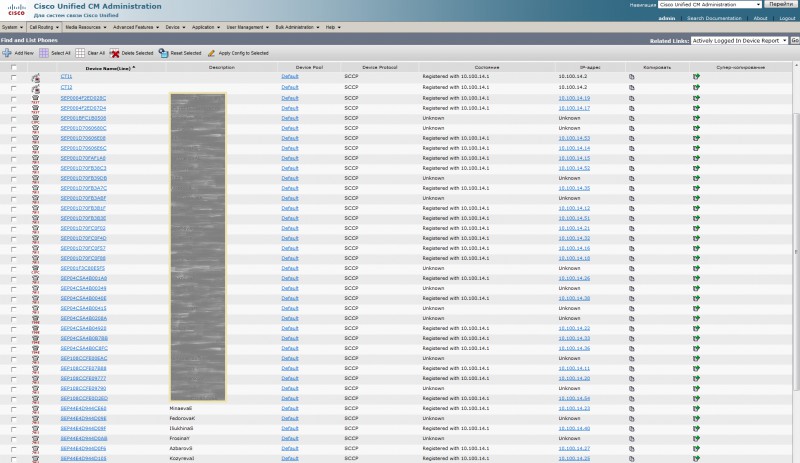Sort by the Device Name(Line) column header
The height and width of the screenshot is (463, 800).
110,68
